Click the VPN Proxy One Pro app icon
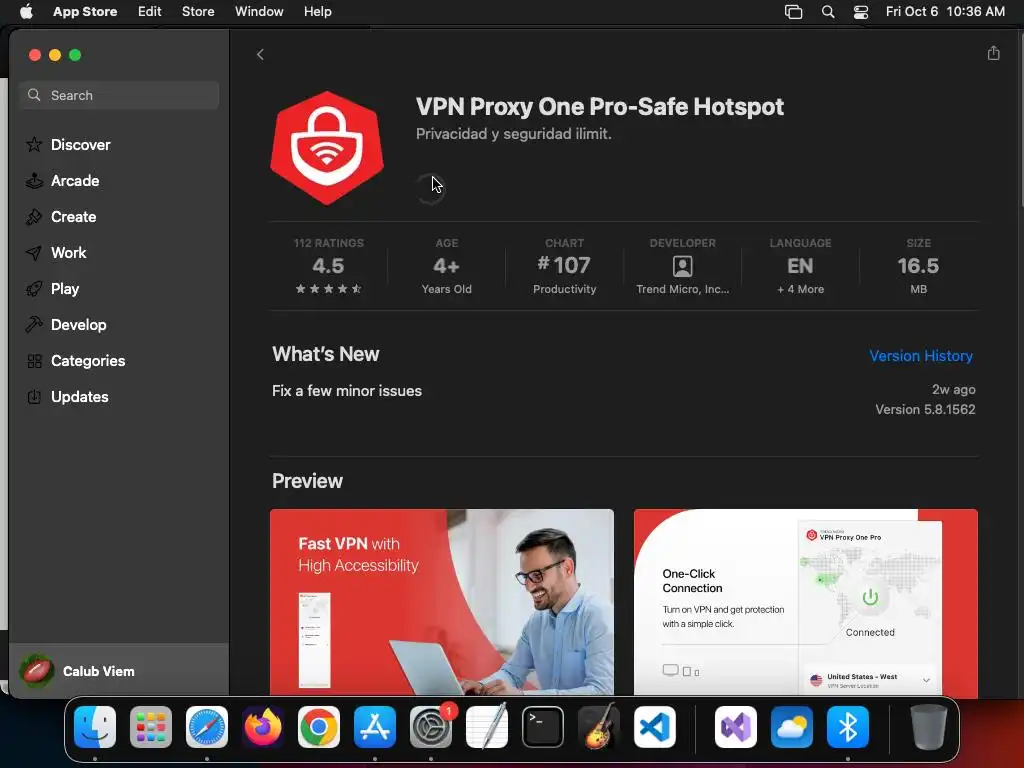Viewport: 1024px width, 768px height. point(327,148)
